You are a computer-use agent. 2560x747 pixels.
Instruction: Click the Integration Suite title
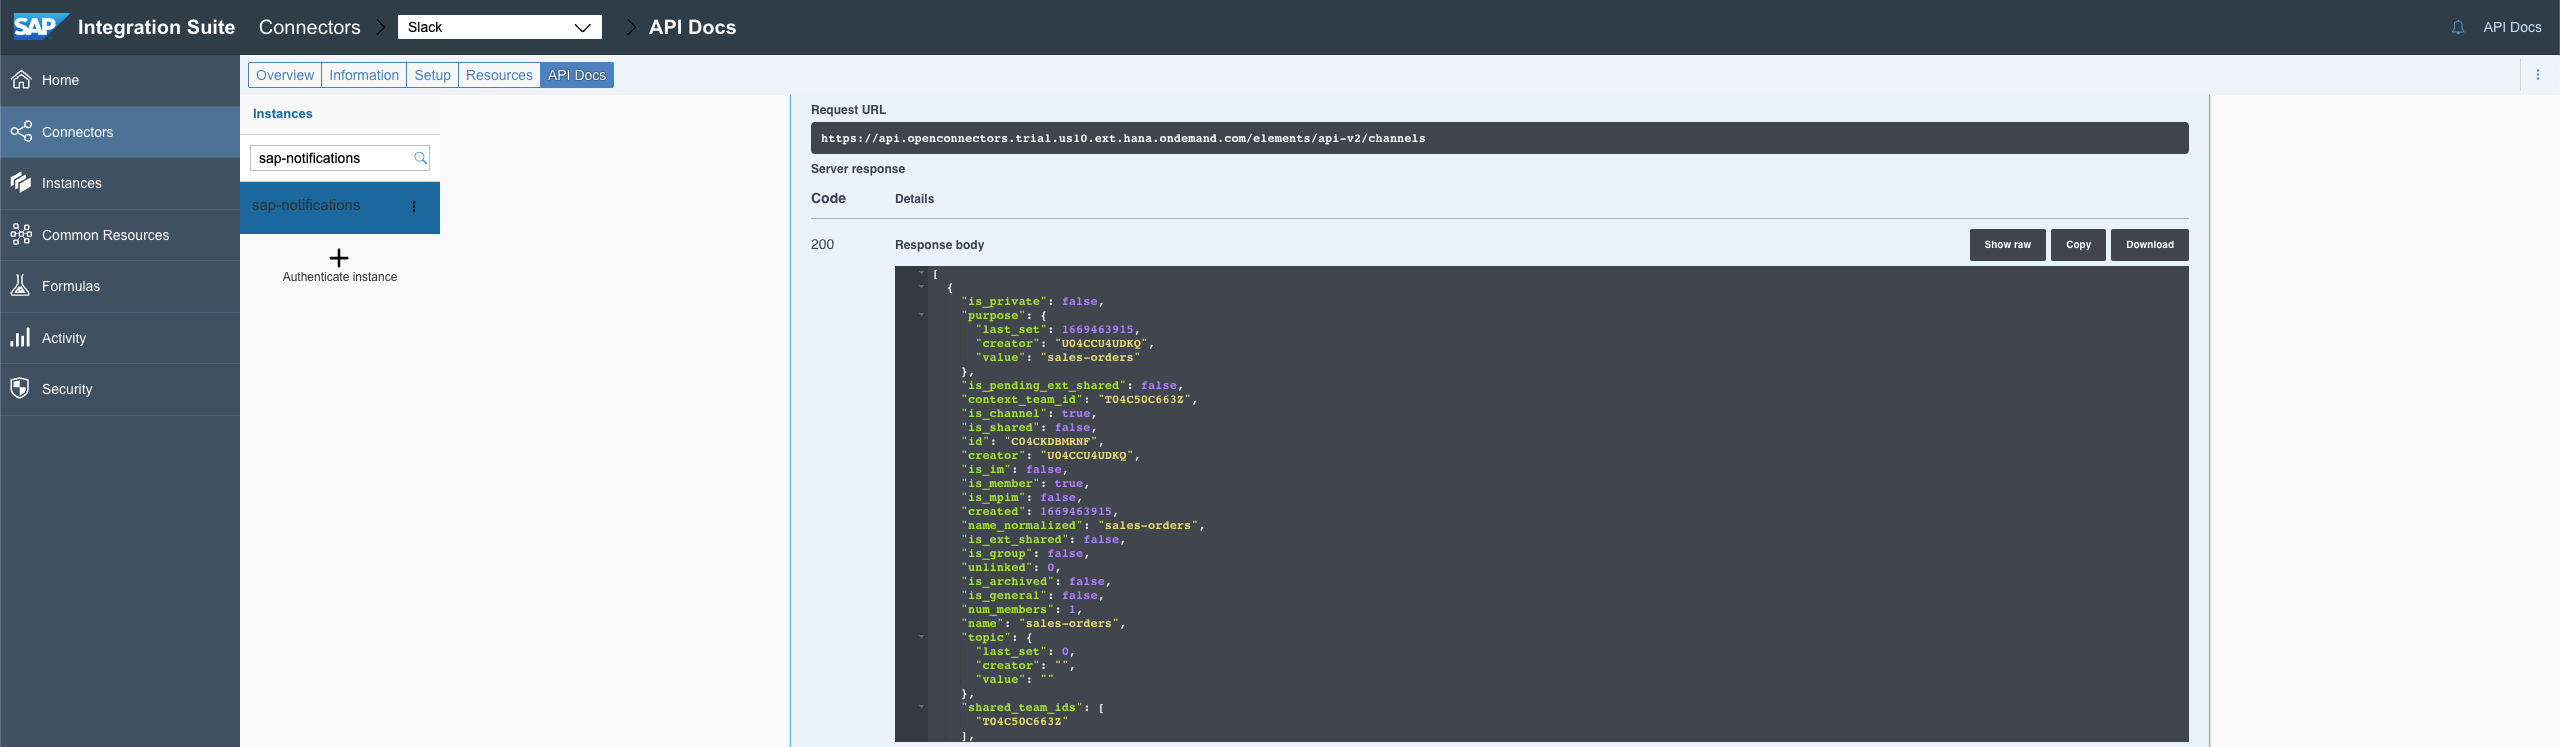[156, 27]
